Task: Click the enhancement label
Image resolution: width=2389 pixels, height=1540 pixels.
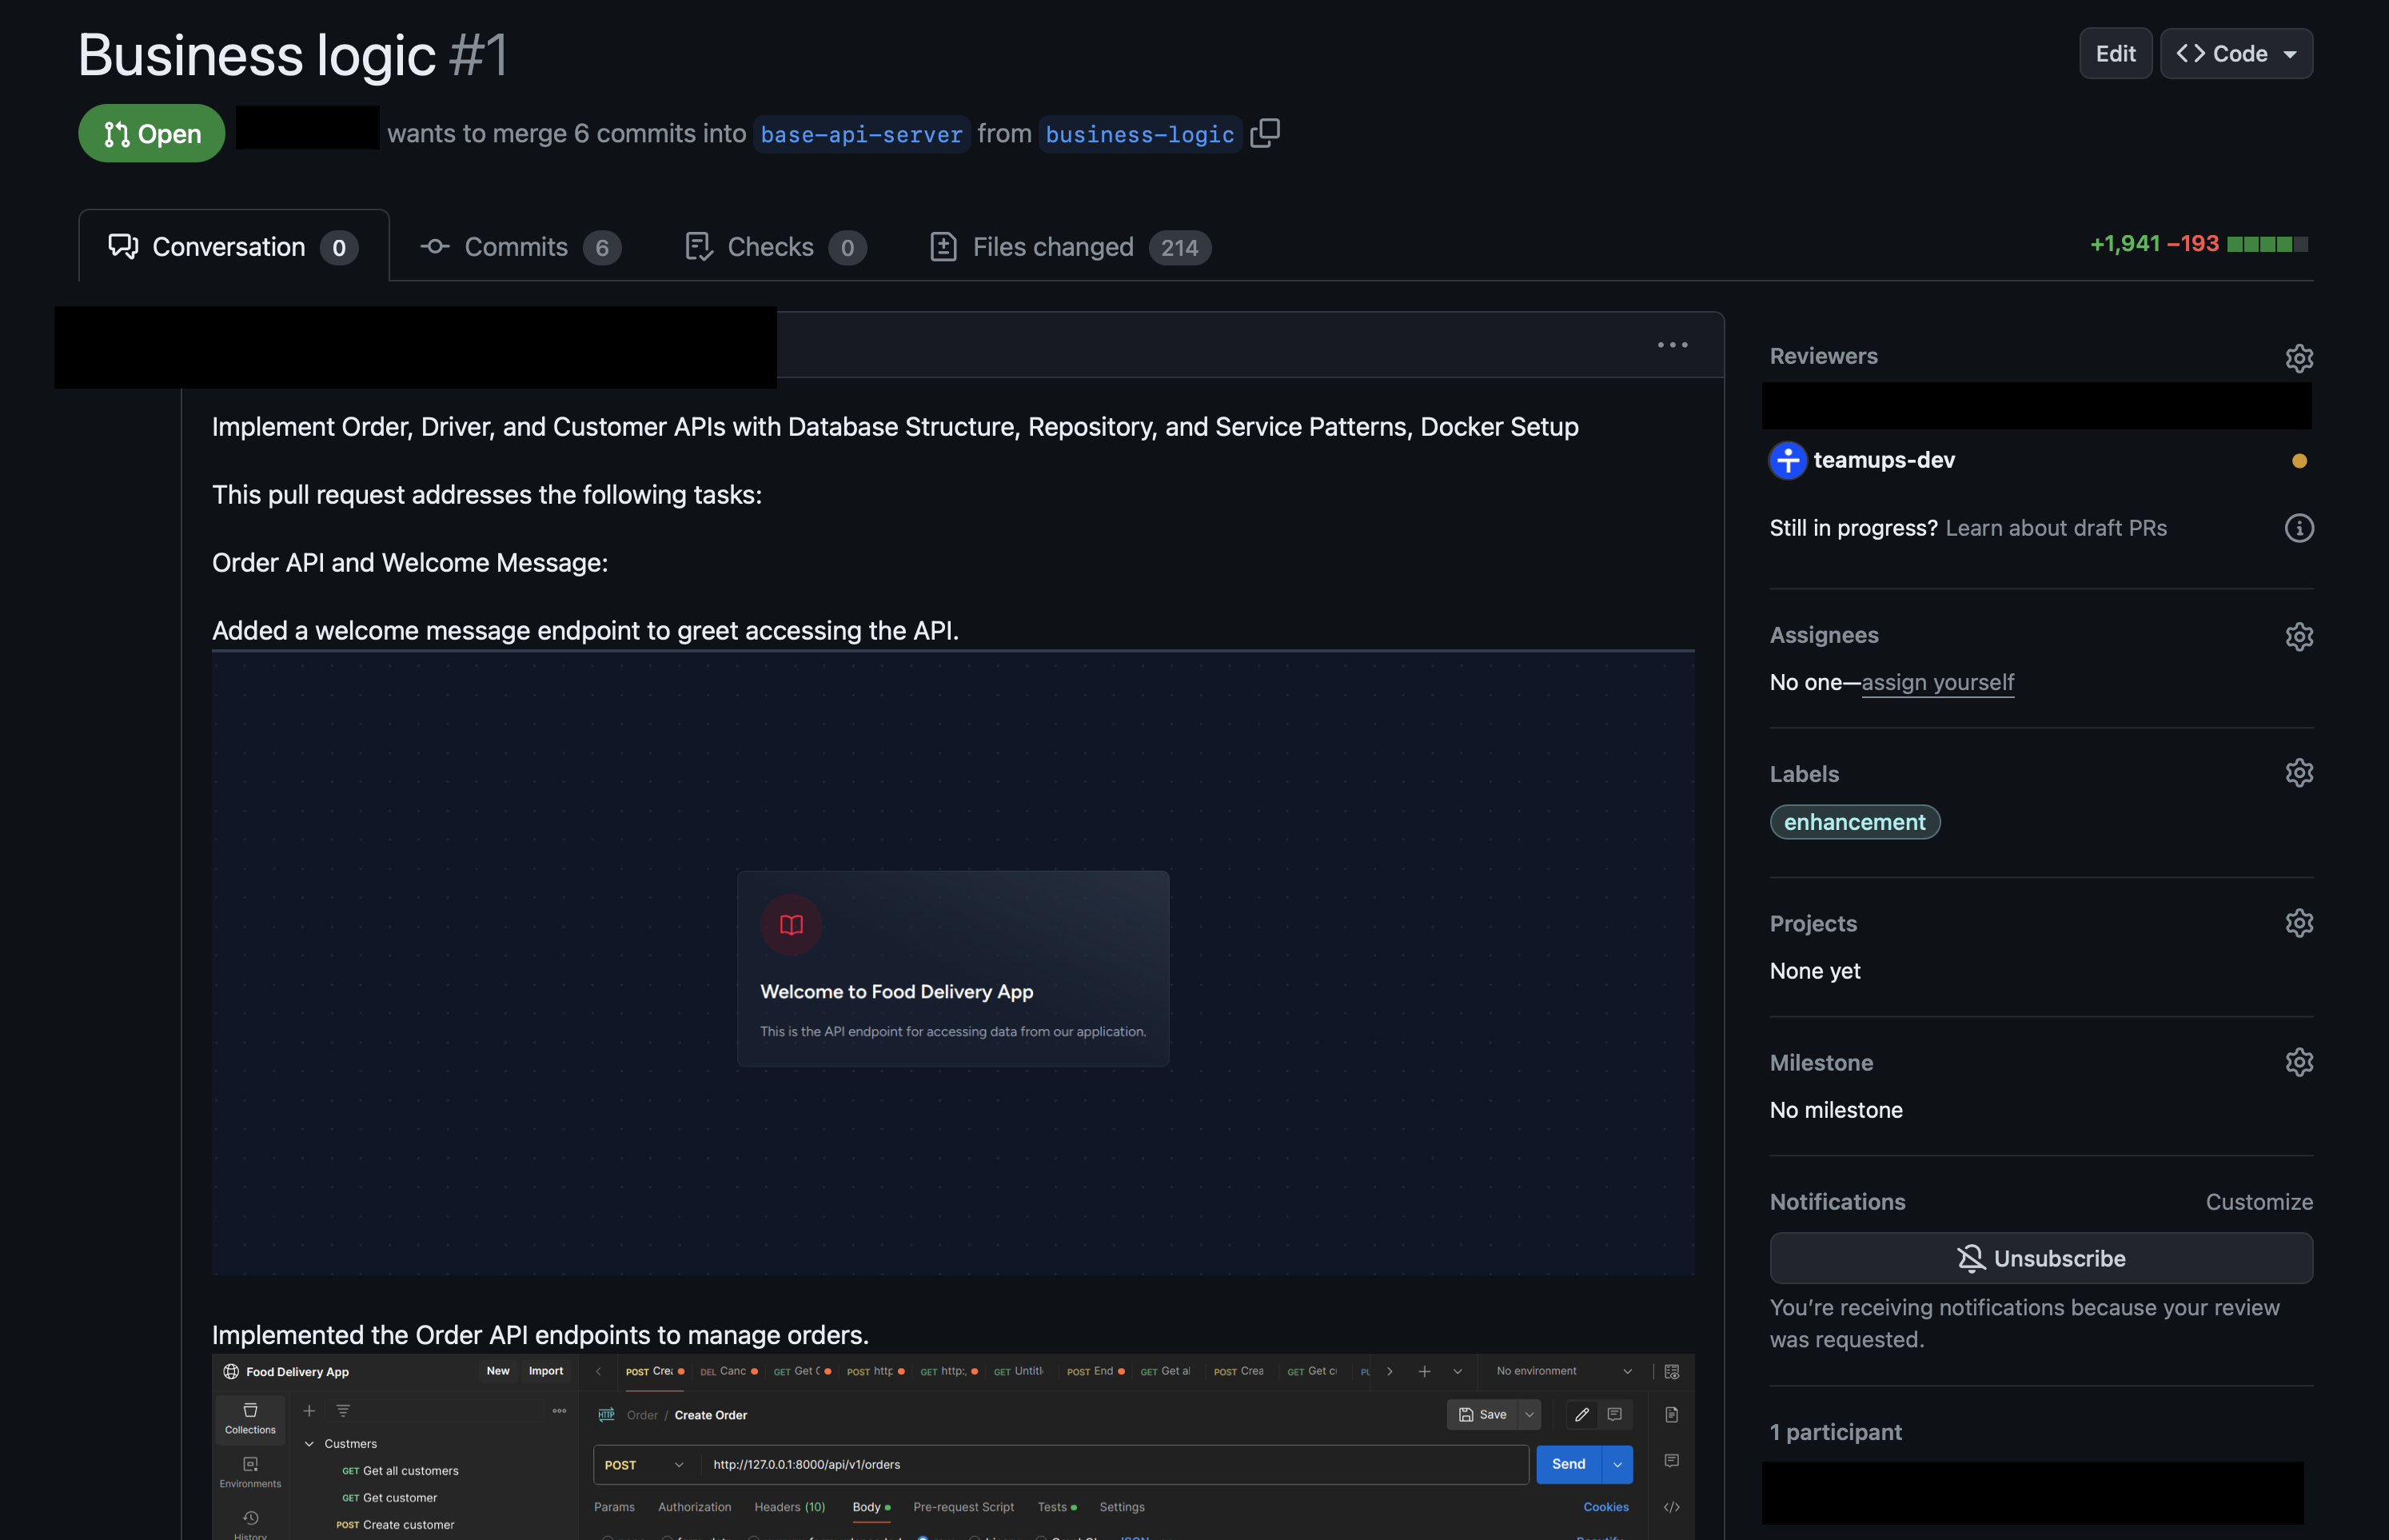Action: [1854, 822]
